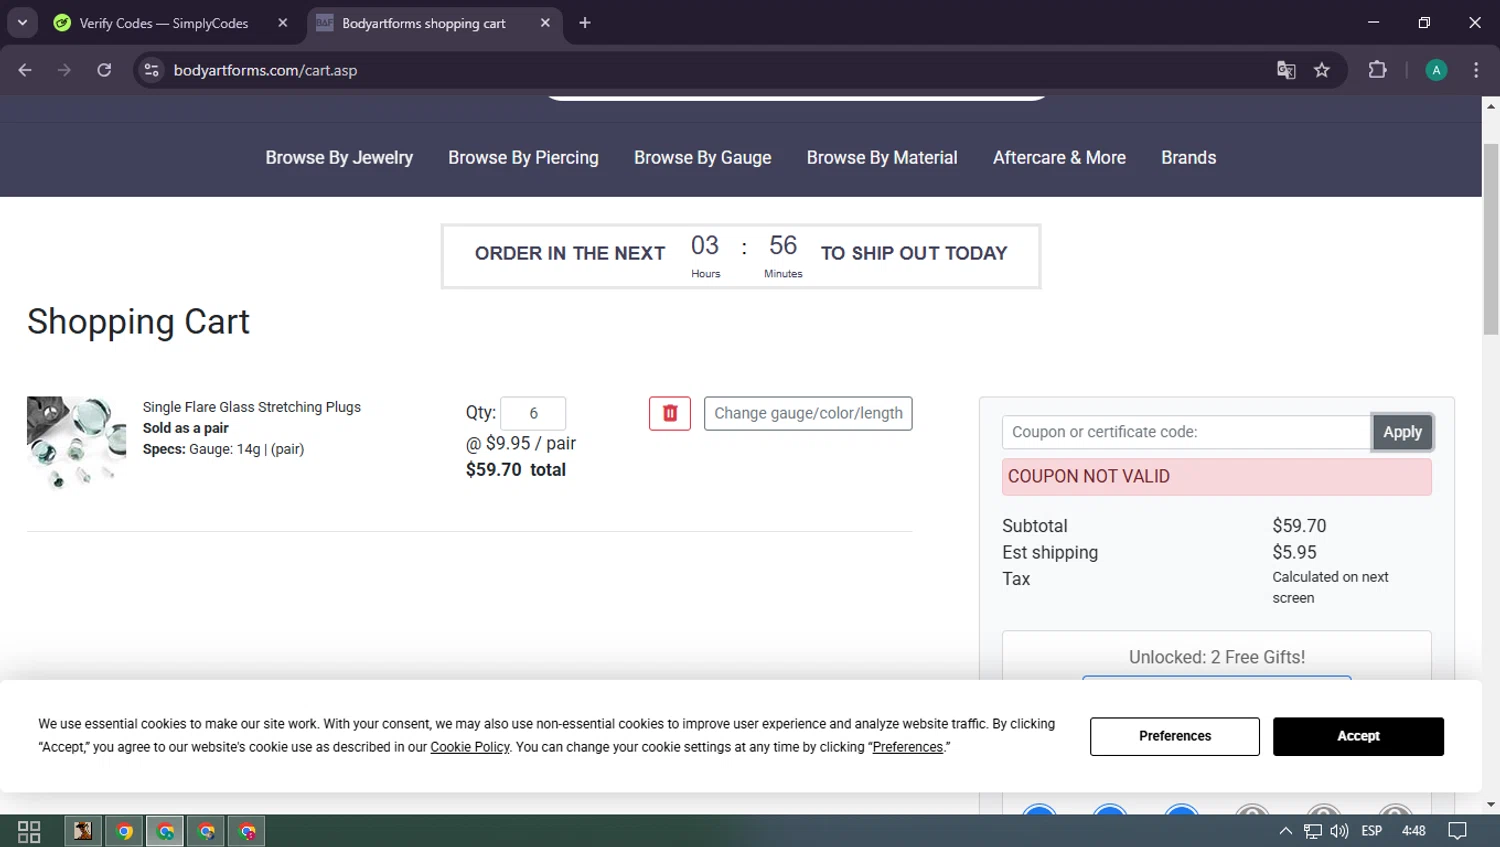Click Change gauge/color/length button
The width and height of the screenshot is (1500, 847).
click(x=808, y=413)
